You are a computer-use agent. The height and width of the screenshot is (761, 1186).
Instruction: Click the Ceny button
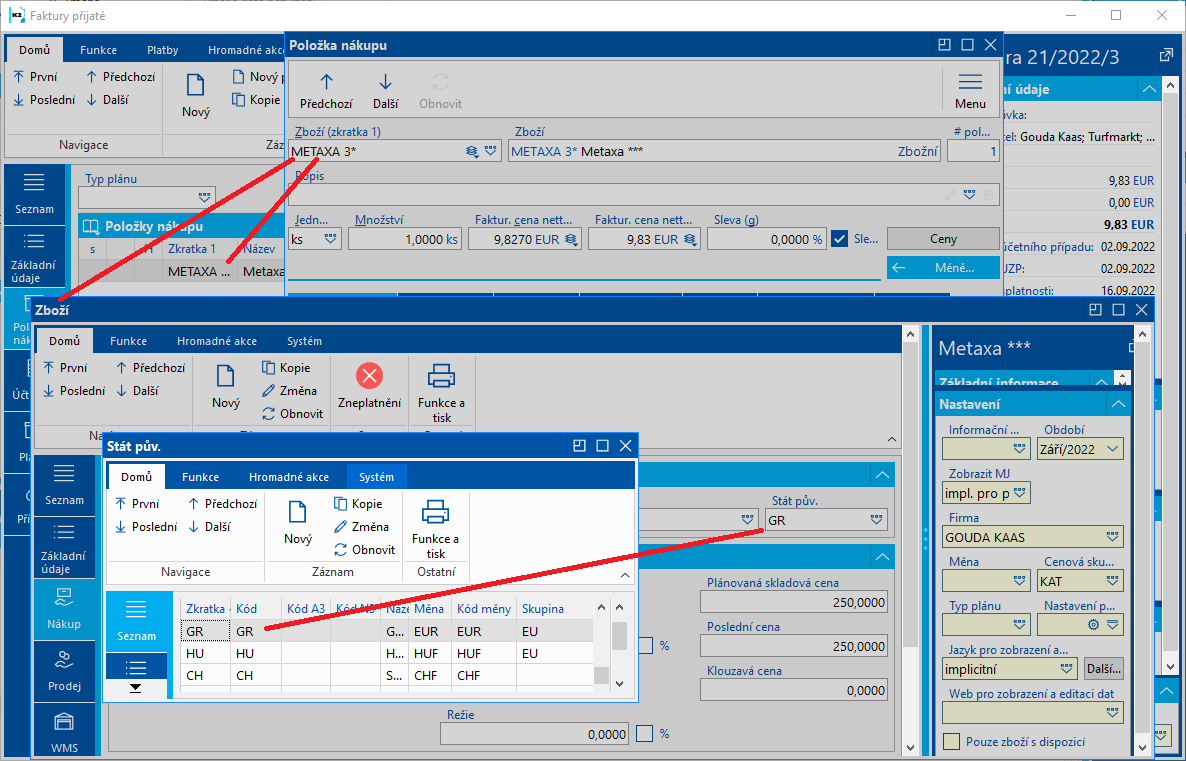(x=942, y=238)
